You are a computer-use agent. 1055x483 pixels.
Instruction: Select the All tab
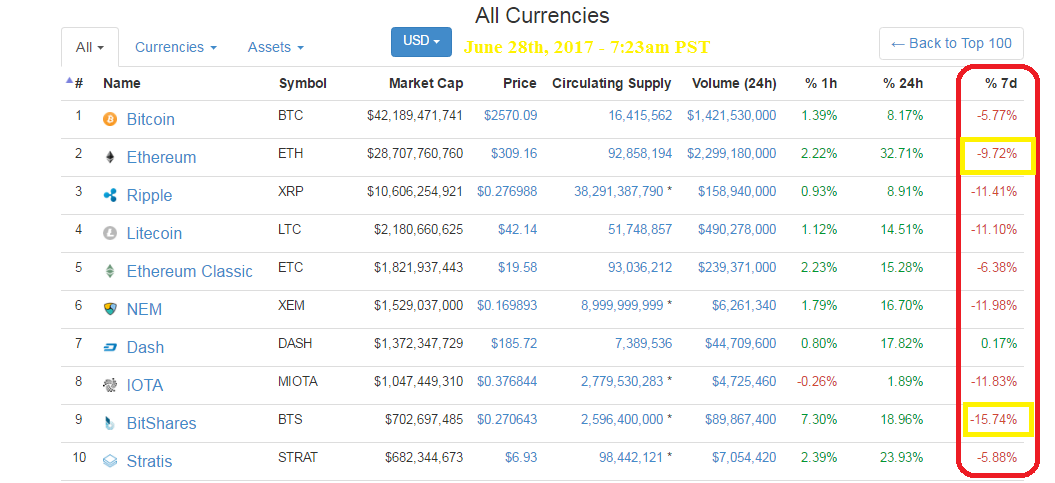(x=90, y=47)
